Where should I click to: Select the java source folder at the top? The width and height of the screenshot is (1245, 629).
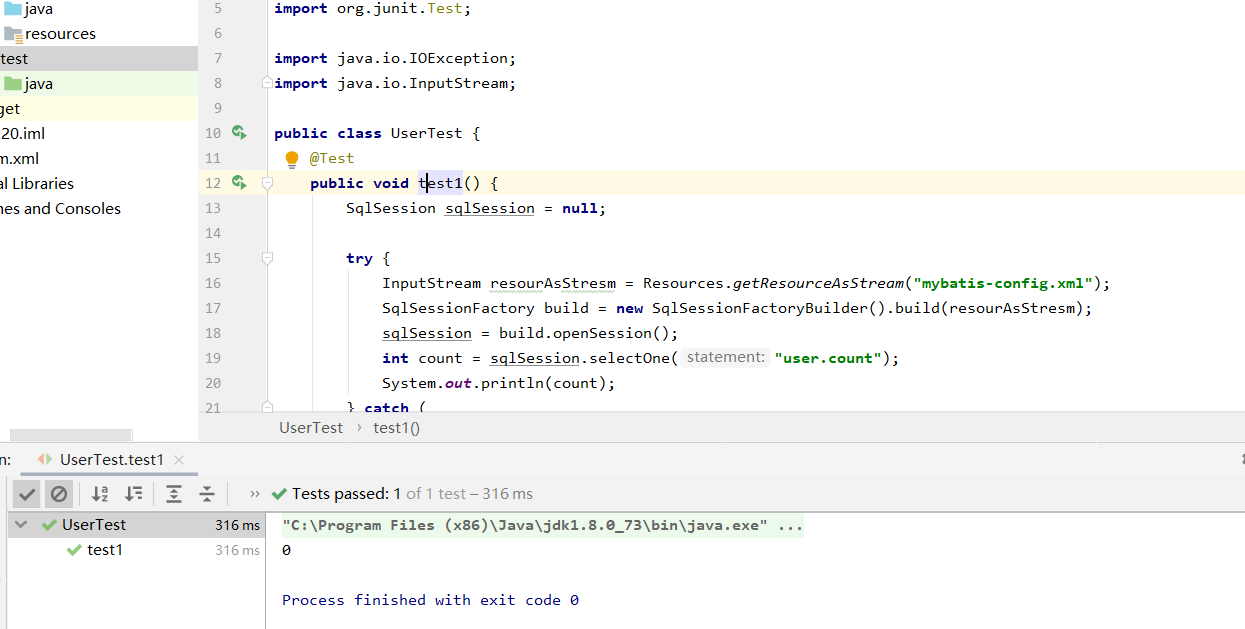28,9
